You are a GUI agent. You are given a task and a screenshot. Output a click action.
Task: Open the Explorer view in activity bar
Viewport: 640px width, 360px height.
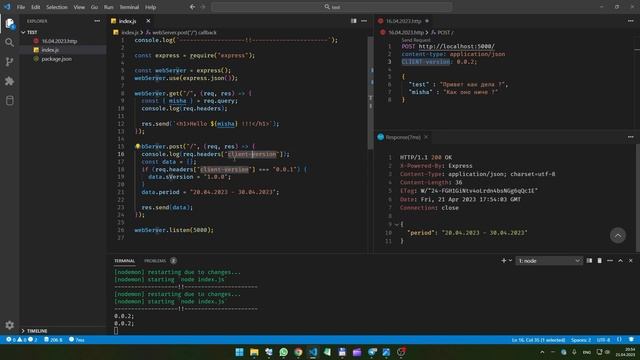[10, 24]
